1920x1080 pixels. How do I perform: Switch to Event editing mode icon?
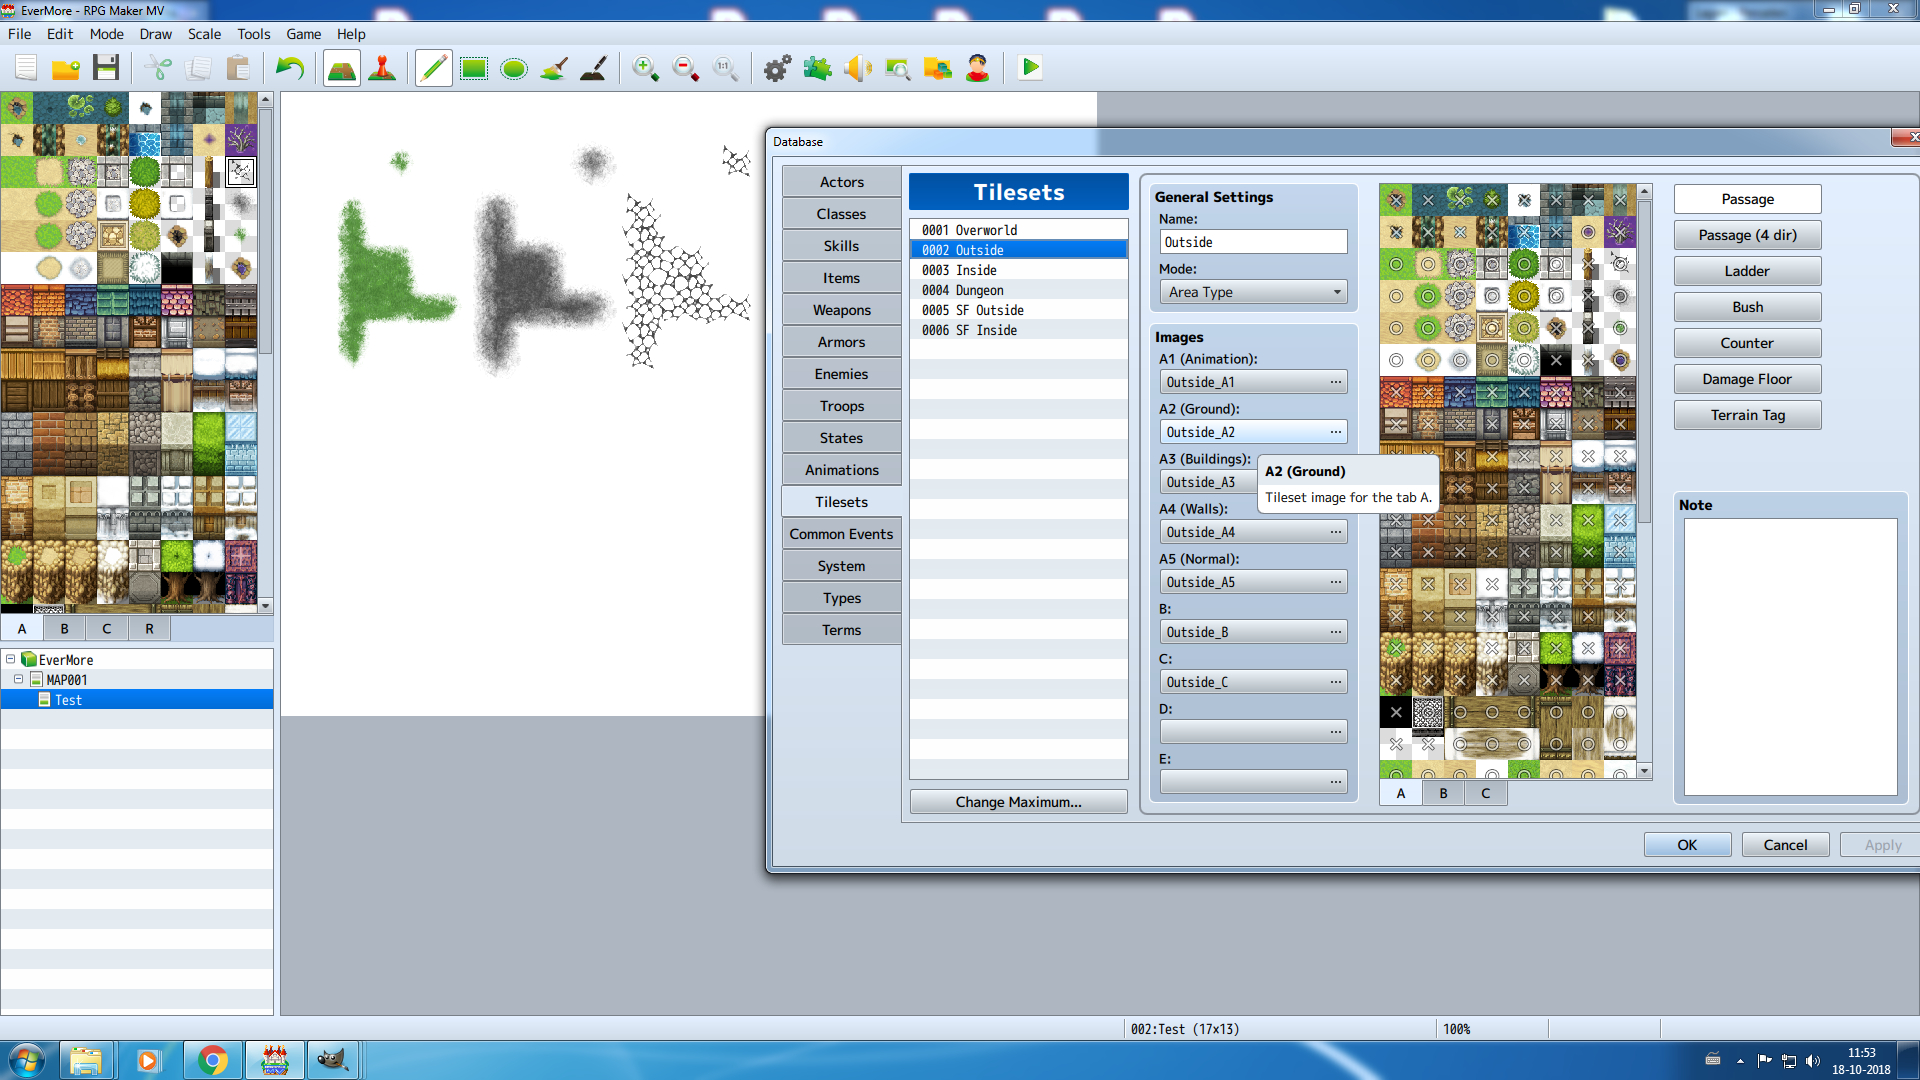tap(382, 68)
